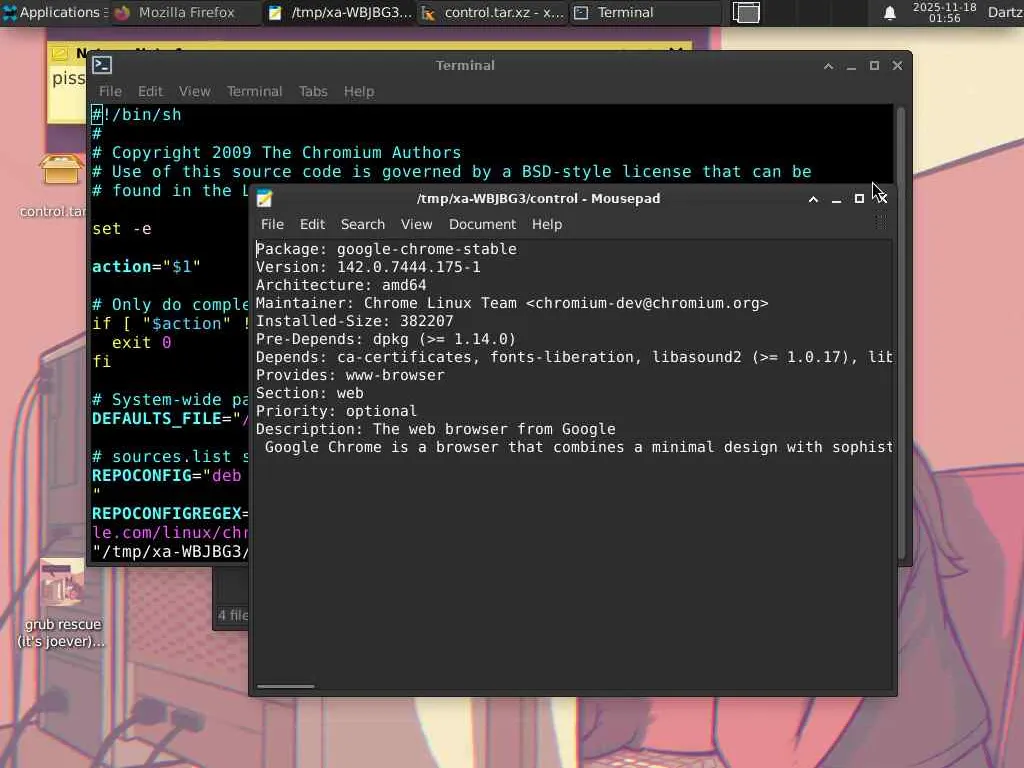The height and width of the screenshot is (768, 1024).
Task: Switch to Terminal taskbar button
Action: click(x=645, y=12)
